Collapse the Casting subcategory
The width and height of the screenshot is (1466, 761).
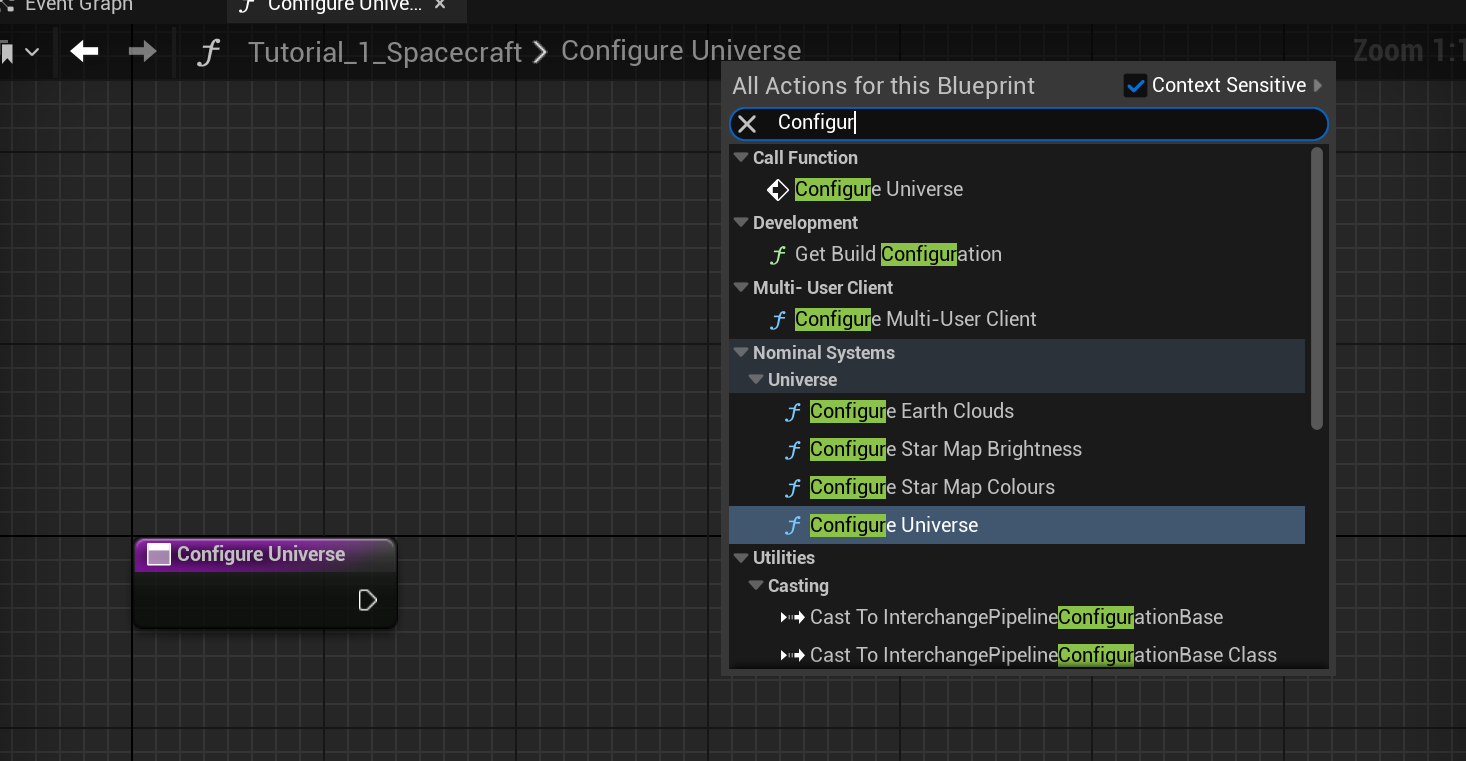[x=756, y=586]
